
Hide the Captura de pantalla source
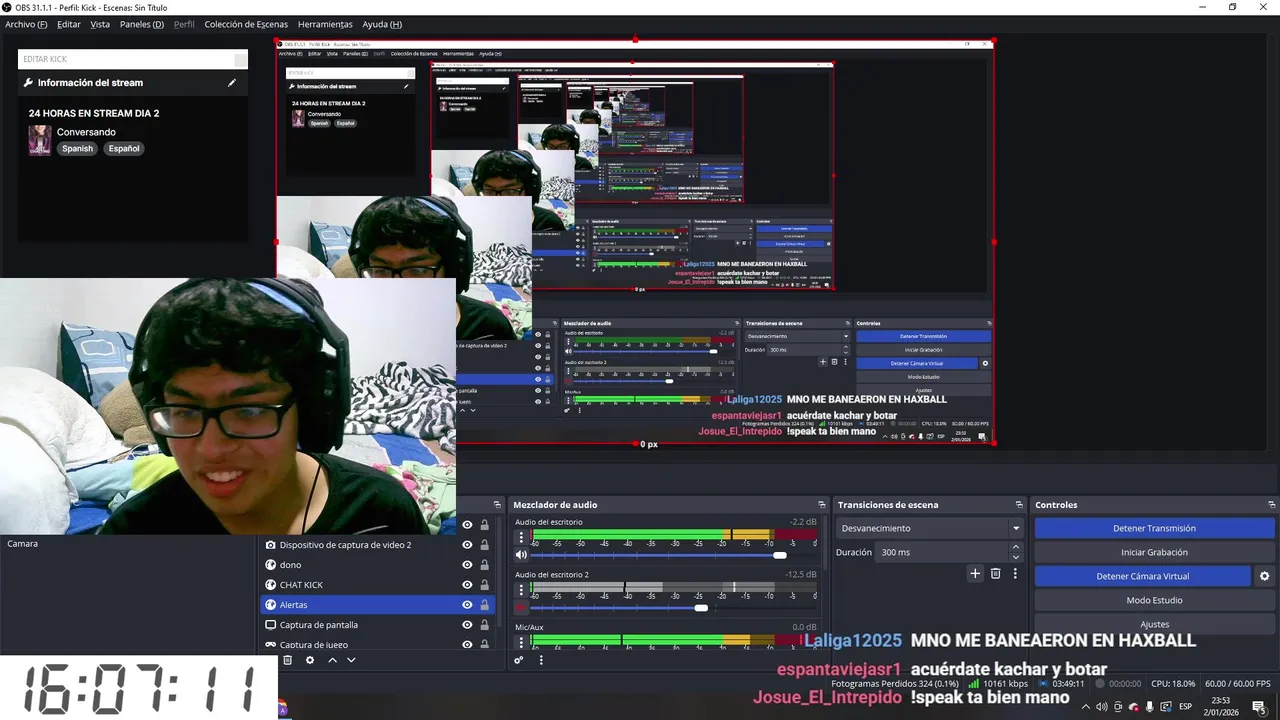click(x=467, y=625)
